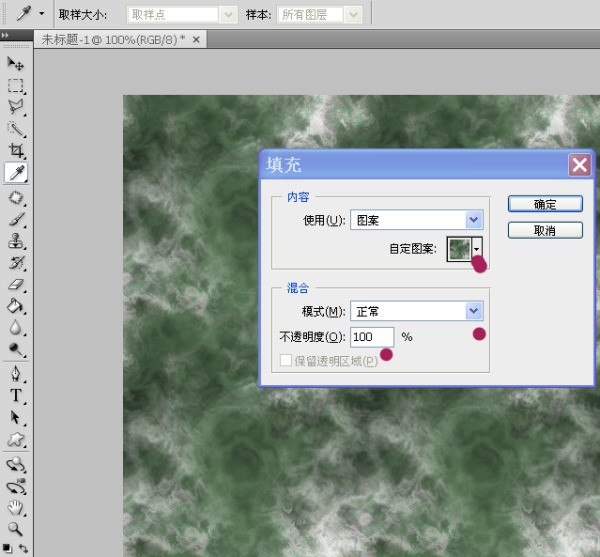
Task: Close the 未标题-1 document tab
Action: 196,39
